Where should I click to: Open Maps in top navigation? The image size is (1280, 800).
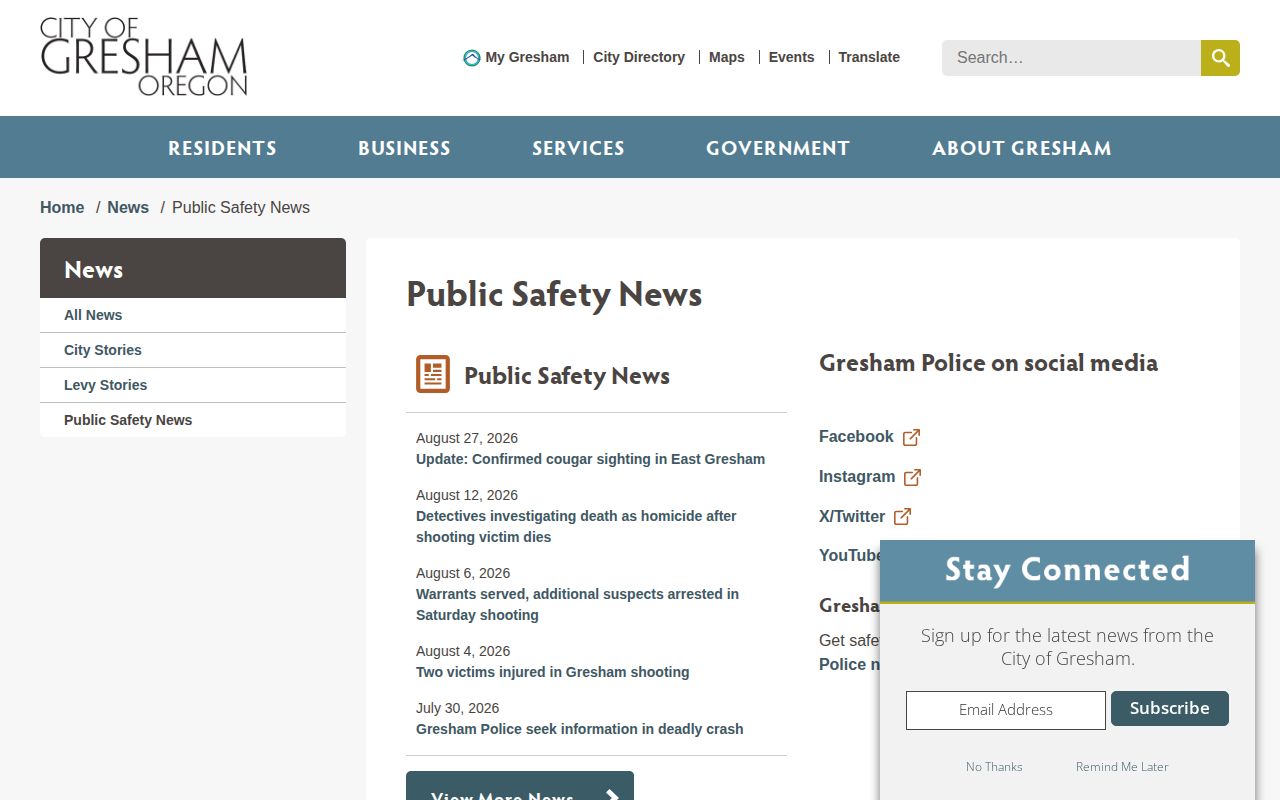point(727,57)
